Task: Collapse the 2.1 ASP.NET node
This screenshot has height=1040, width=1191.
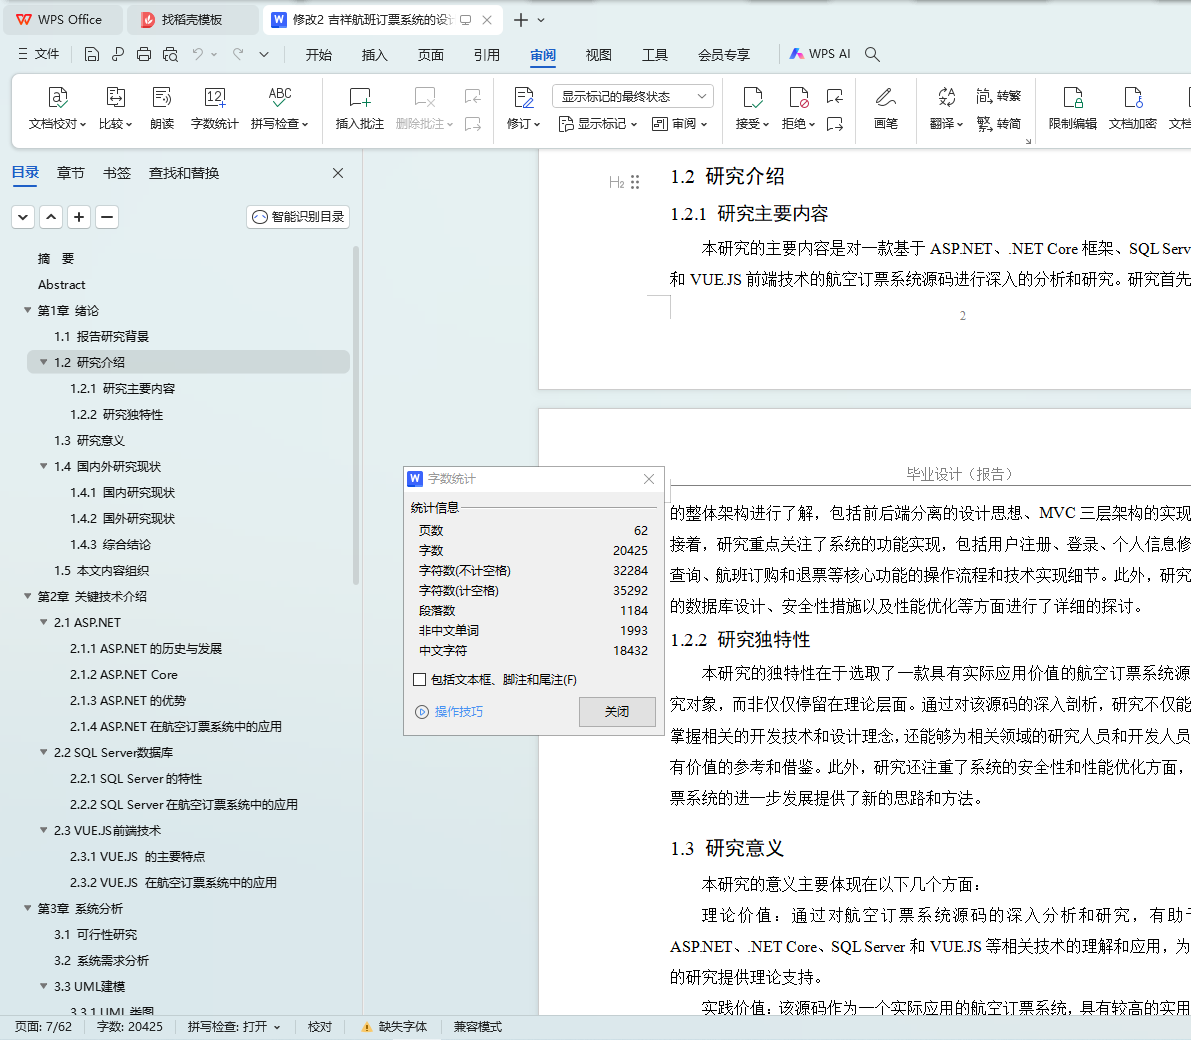Action: [x=44, y=621]
